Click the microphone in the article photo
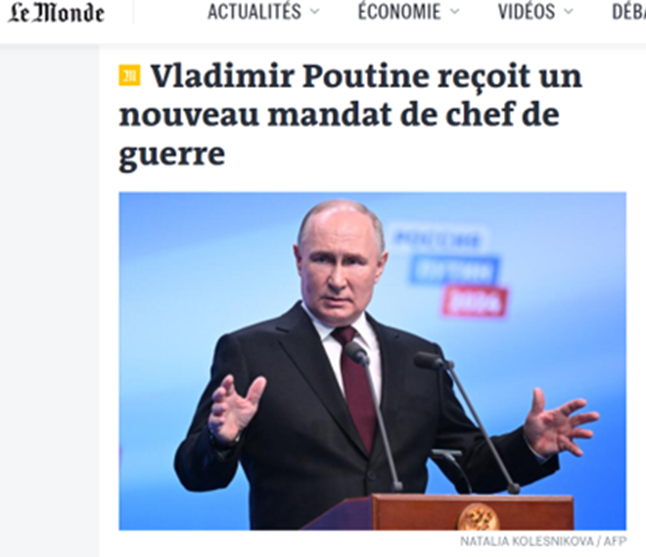The height and width of the screenshot is (557, 646). click(357, 353)
